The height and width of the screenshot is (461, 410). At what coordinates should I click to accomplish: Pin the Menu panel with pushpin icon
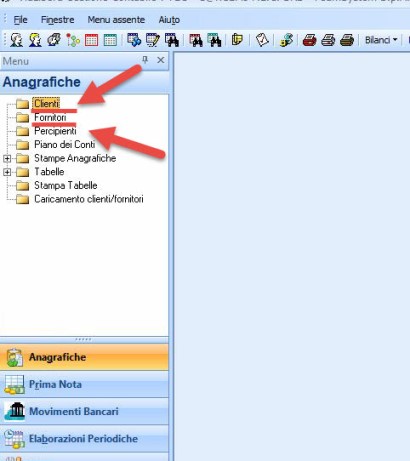click(145, 60)
